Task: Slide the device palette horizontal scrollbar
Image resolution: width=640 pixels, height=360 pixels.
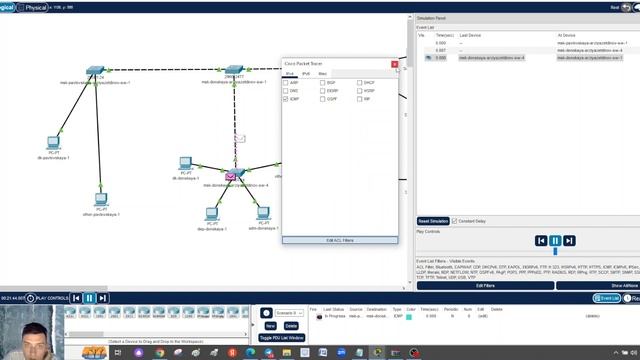Action: (x=86, y=334)
